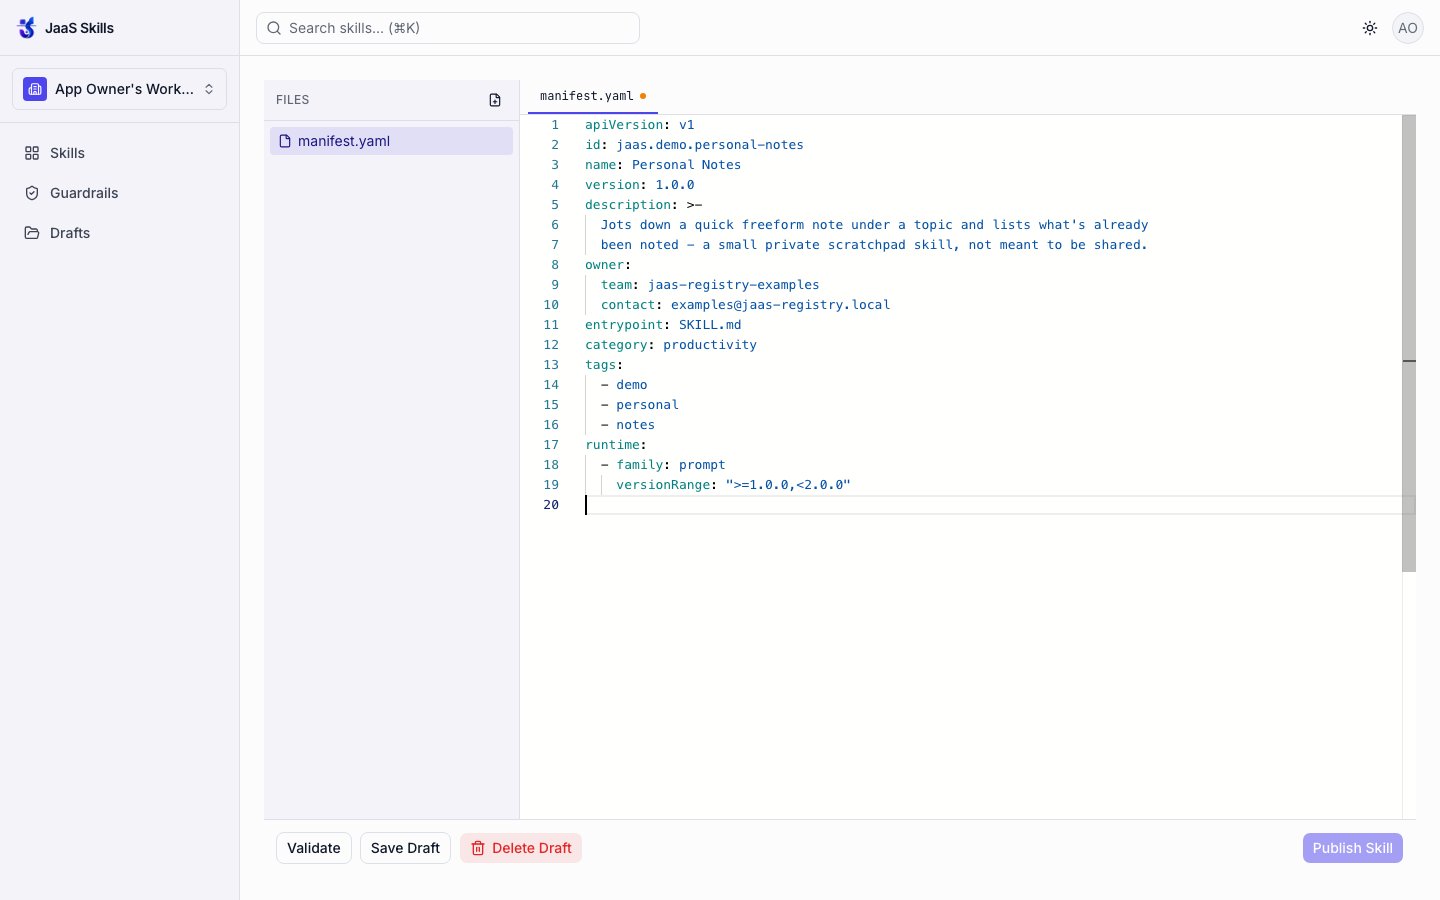The image size is (1440, 900).
Task: Click the Delete Draft button
Action: pos(521,848)
